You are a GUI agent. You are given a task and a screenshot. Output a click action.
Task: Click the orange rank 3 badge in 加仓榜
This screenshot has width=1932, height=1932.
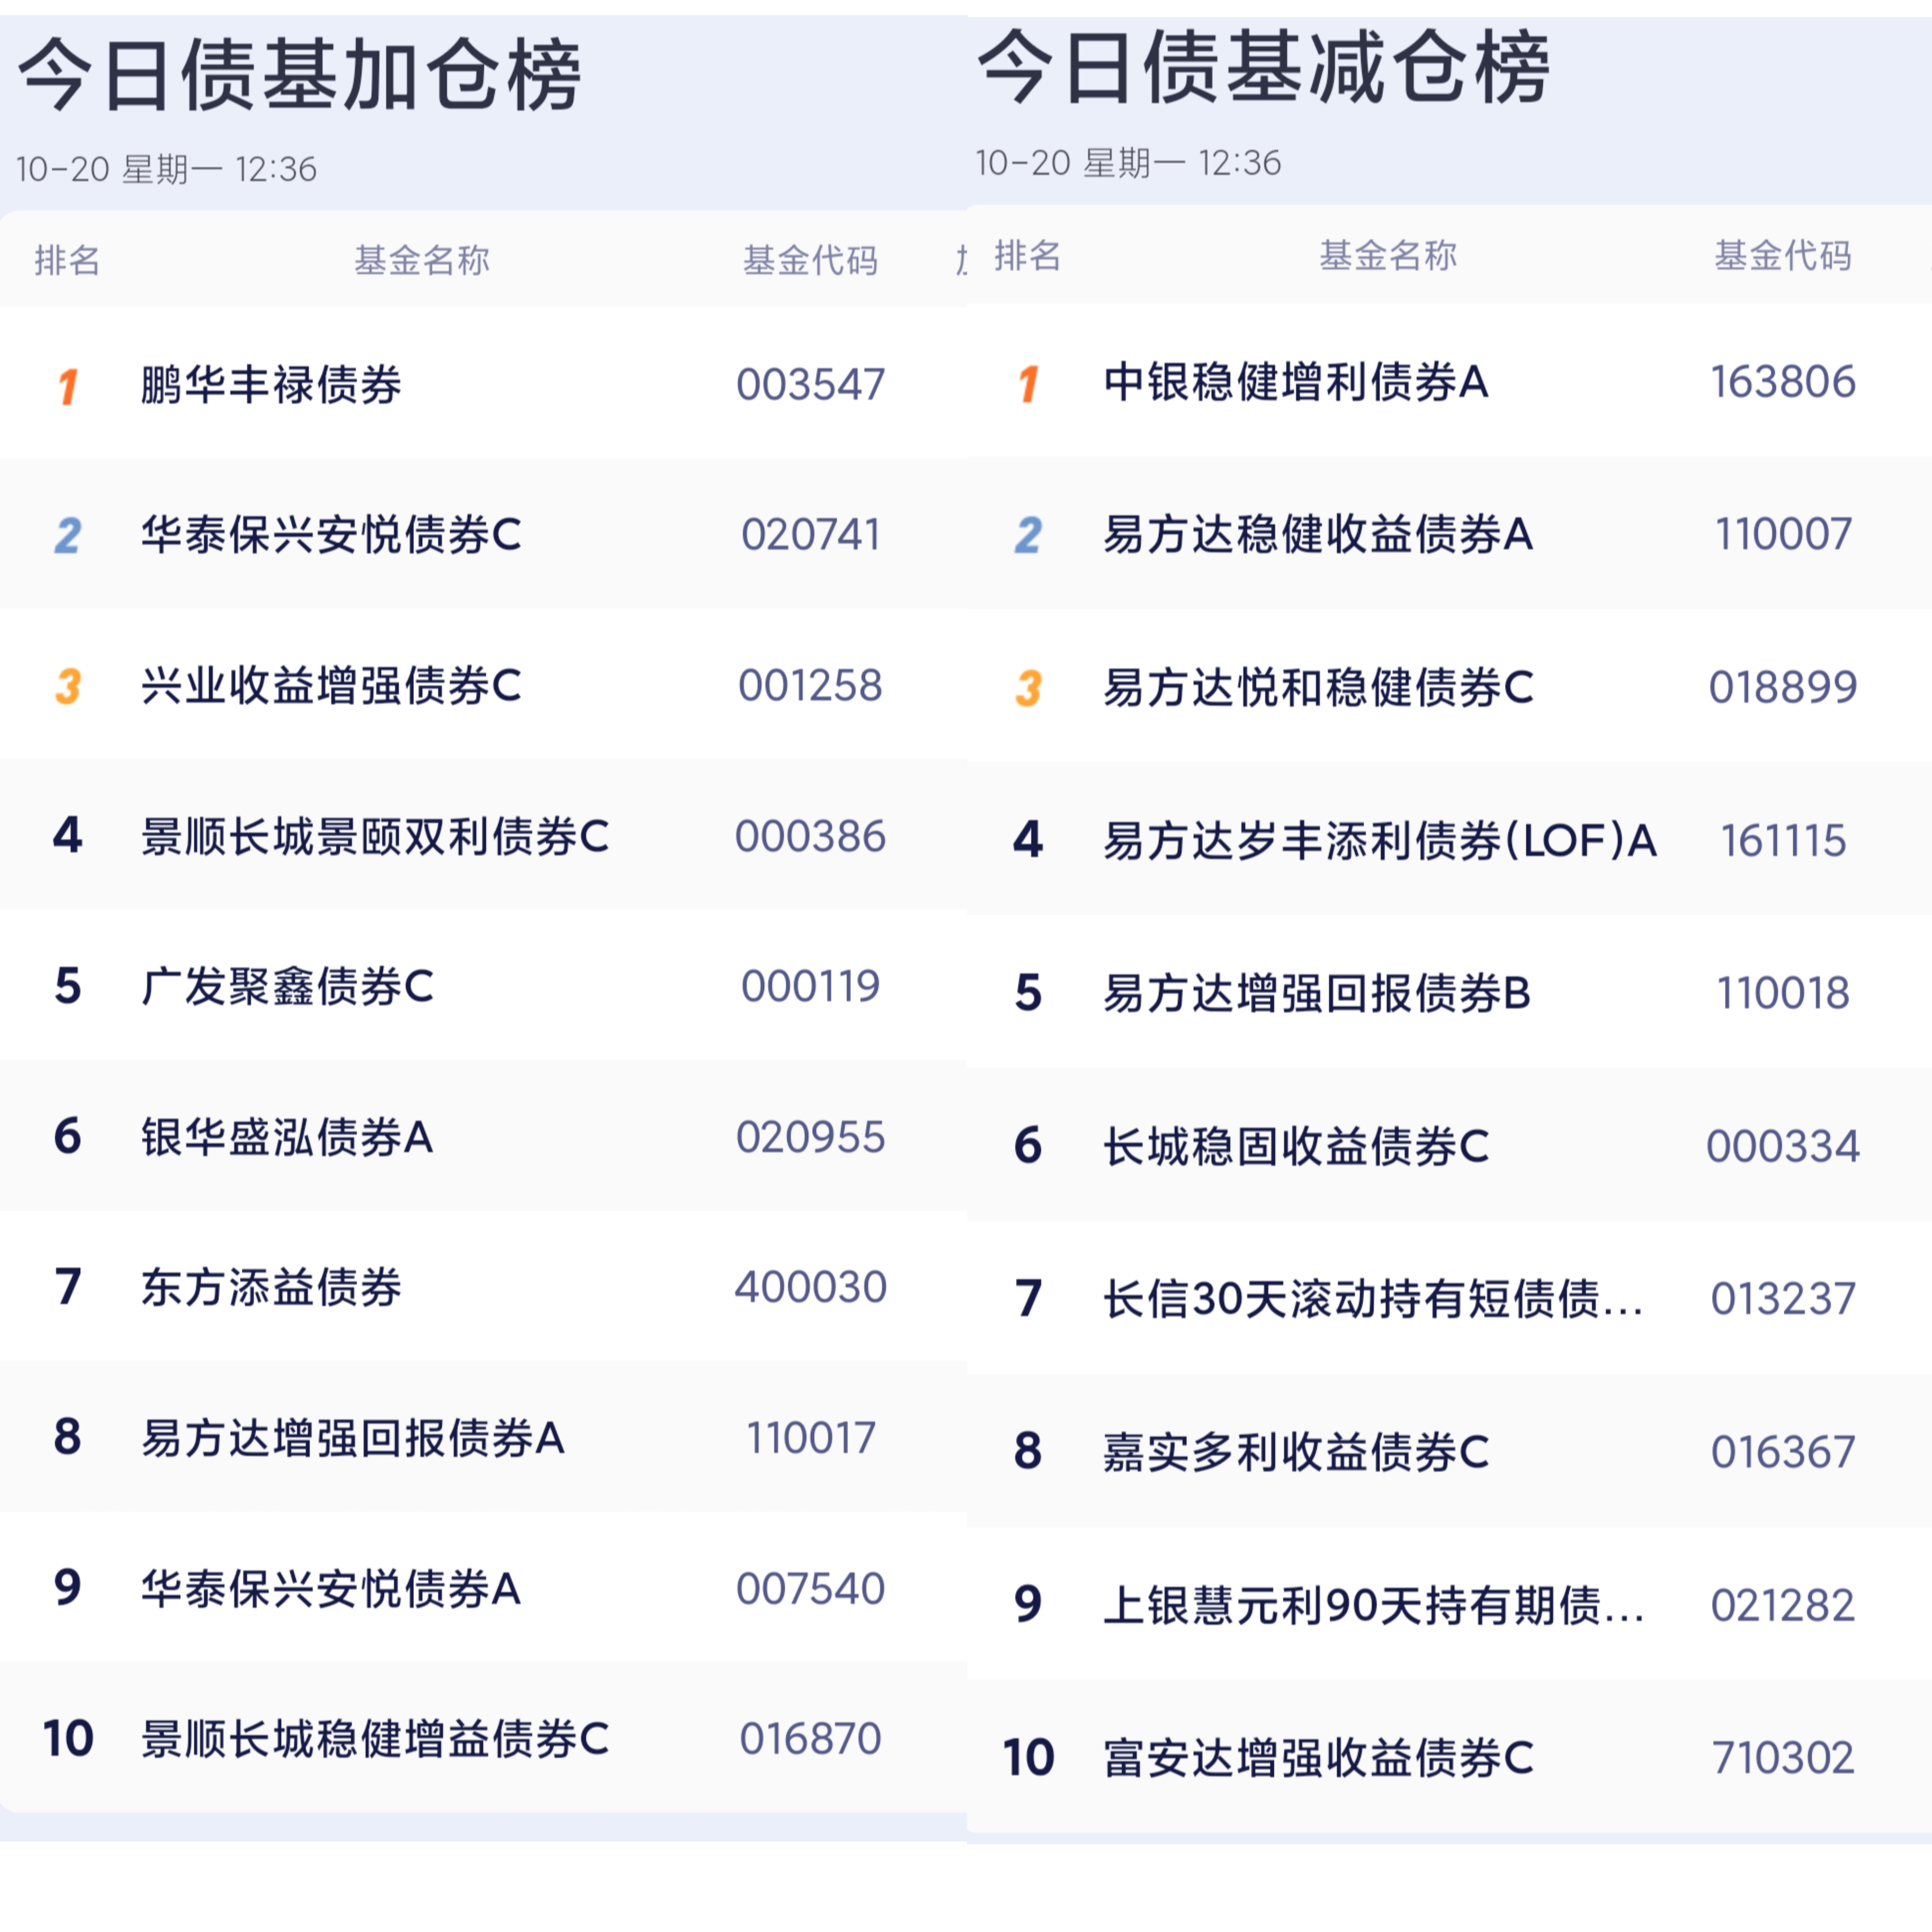pos(68,686)
